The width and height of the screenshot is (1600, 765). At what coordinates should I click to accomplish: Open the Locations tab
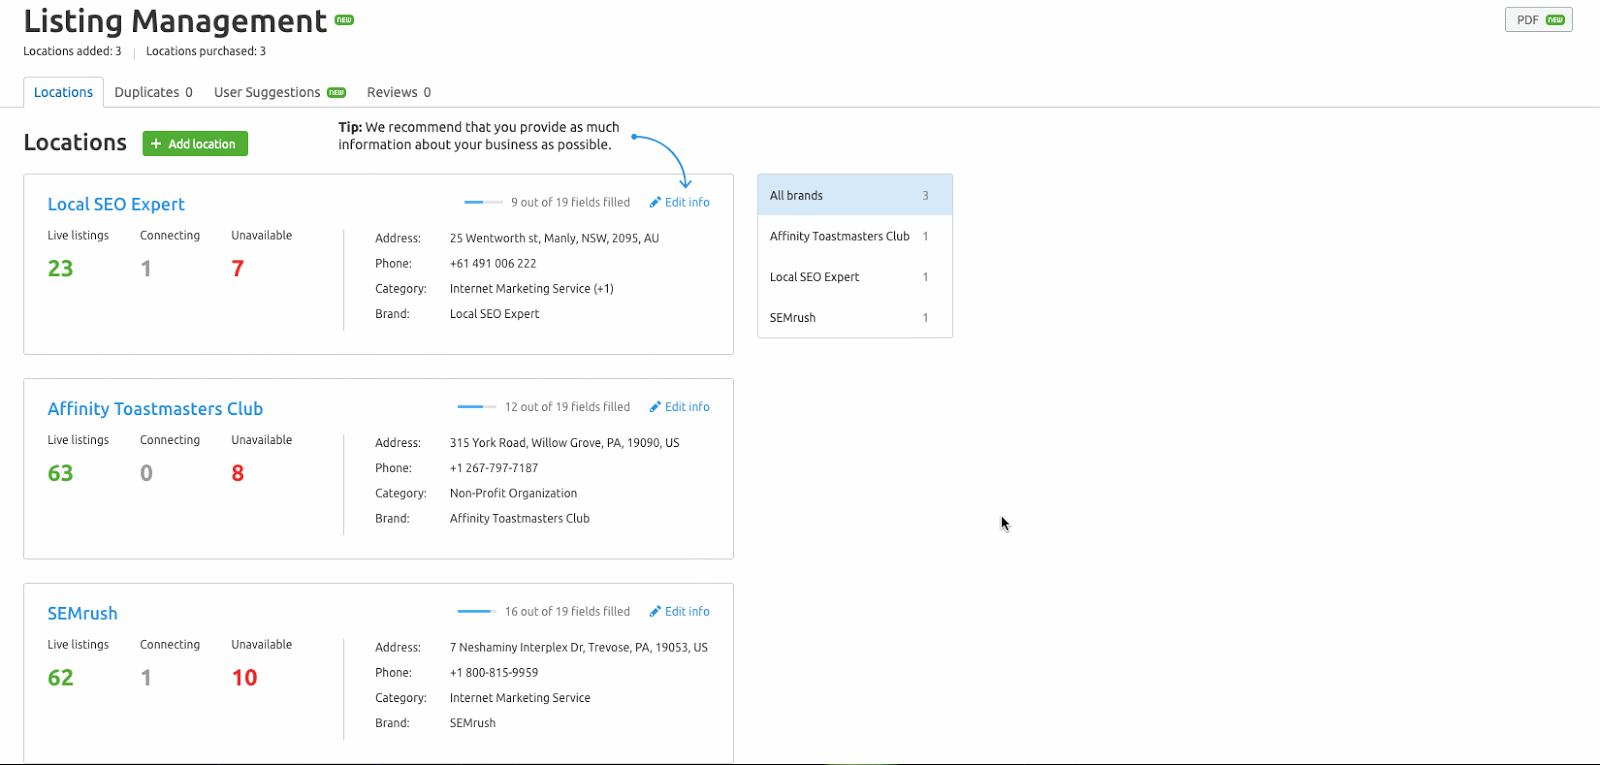63,92
